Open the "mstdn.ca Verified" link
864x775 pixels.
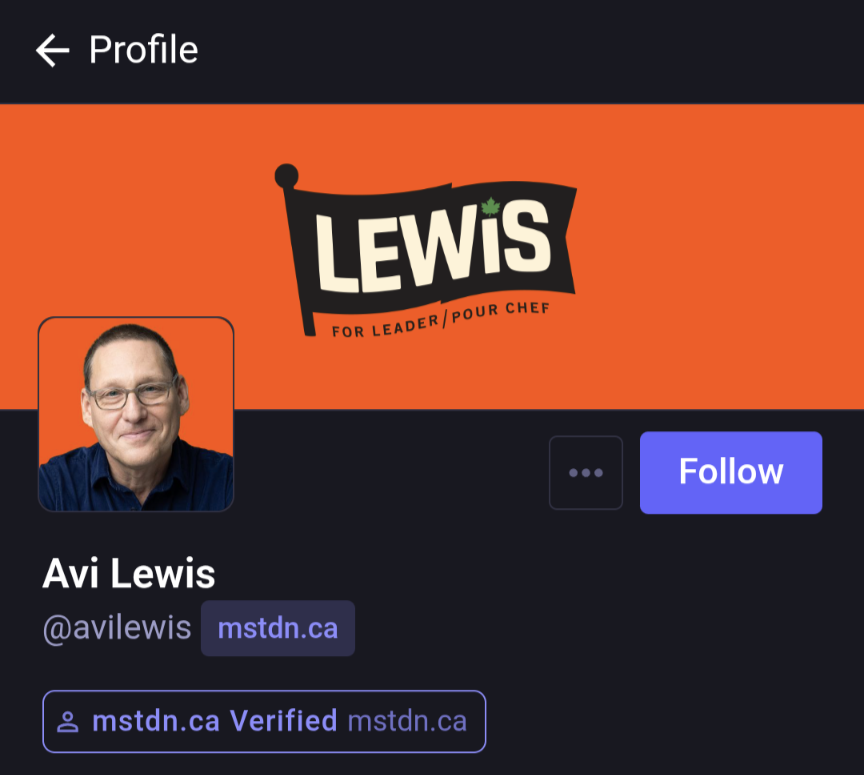coord(214,721)
